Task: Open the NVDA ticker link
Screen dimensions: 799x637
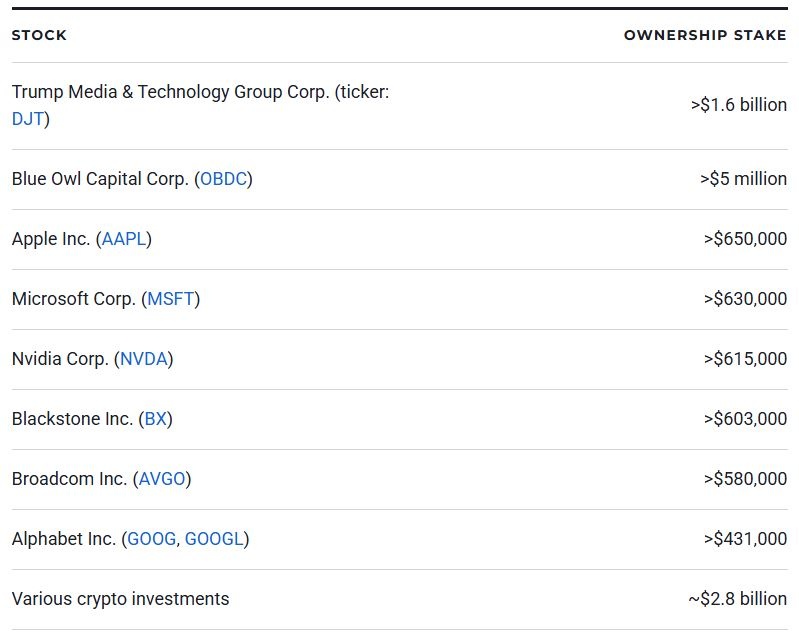Action: tap(143, 359)
